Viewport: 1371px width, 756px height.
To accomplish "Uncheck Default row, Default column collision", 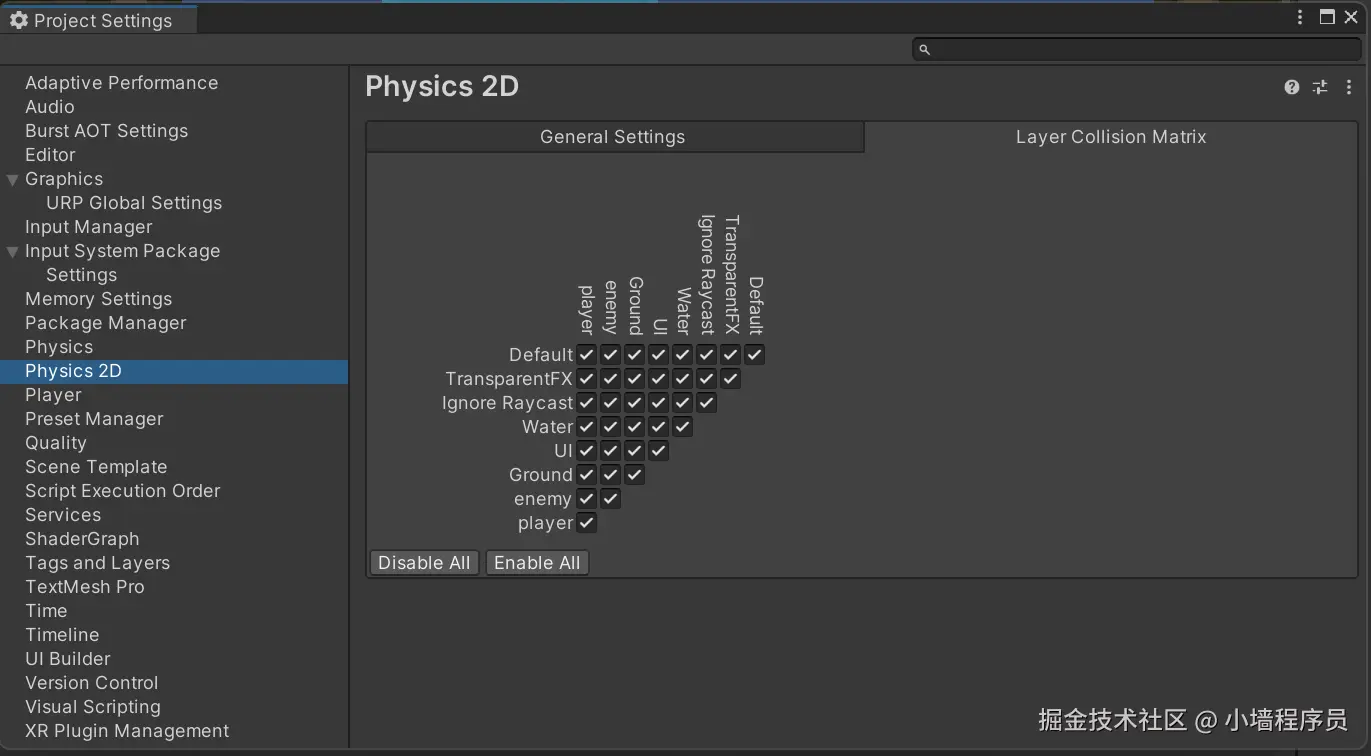I will (755, 355).
